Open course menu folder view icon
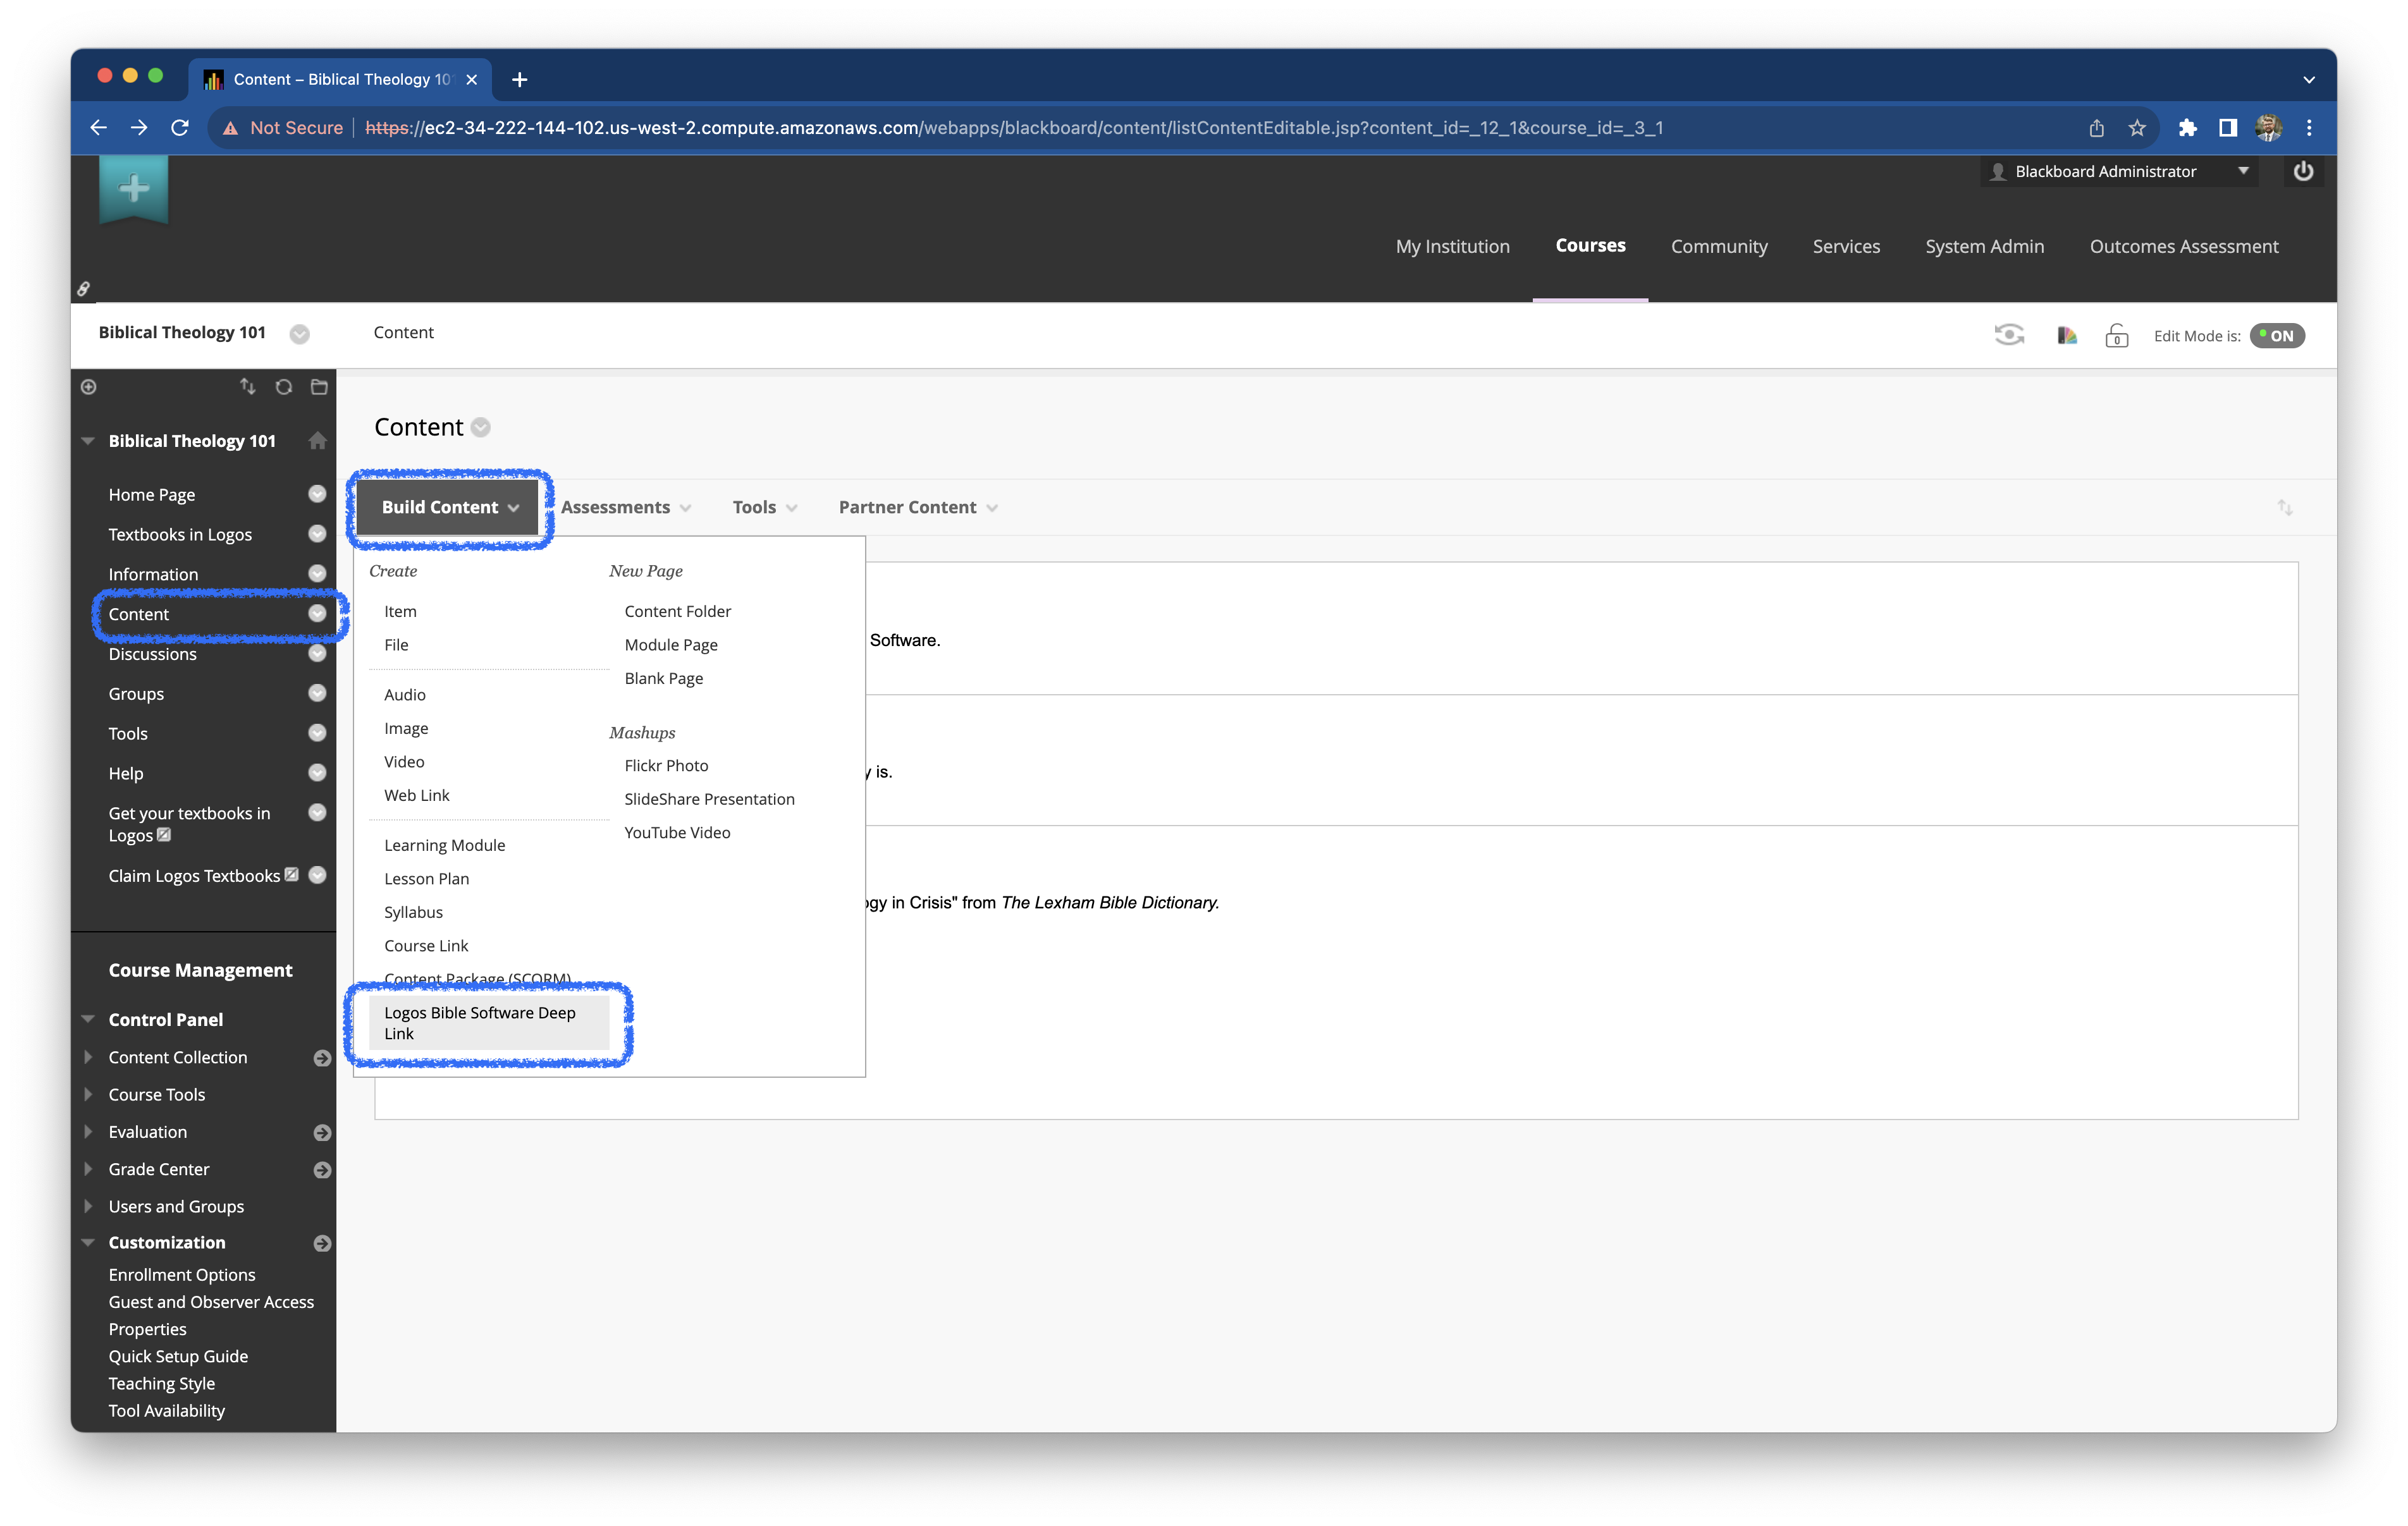 (x=319, y=387)
